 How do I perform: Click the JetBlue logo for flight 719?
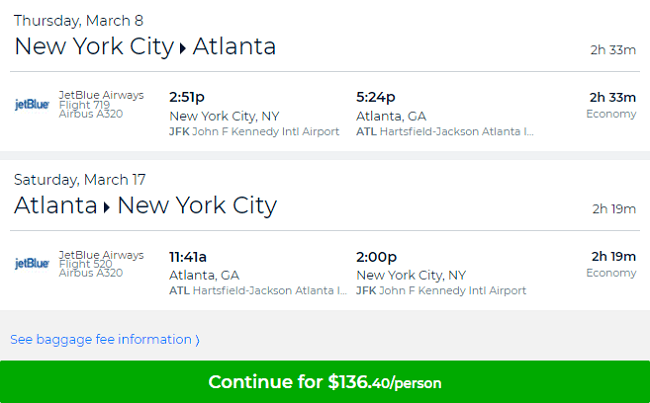click(x=32, y=104)
